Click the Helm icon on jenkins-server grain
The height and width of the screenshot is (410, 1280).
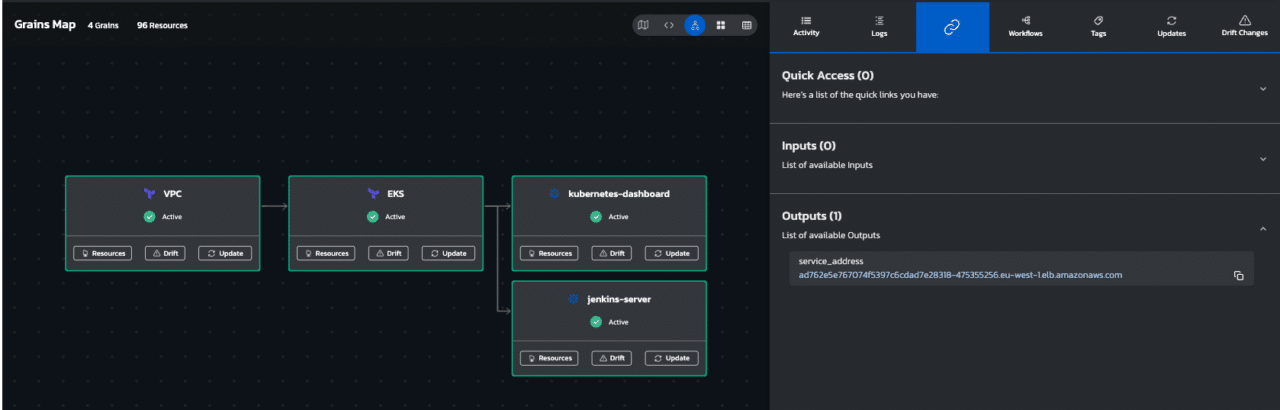[x=574, y=299]
